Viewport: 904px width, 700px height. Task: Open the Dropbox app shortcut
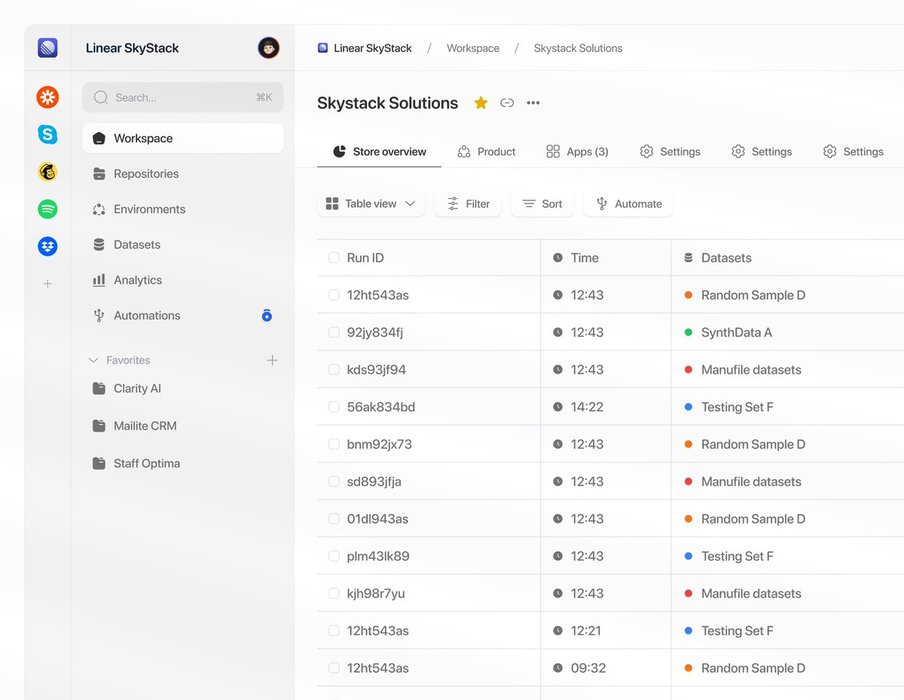coord(47,246)
